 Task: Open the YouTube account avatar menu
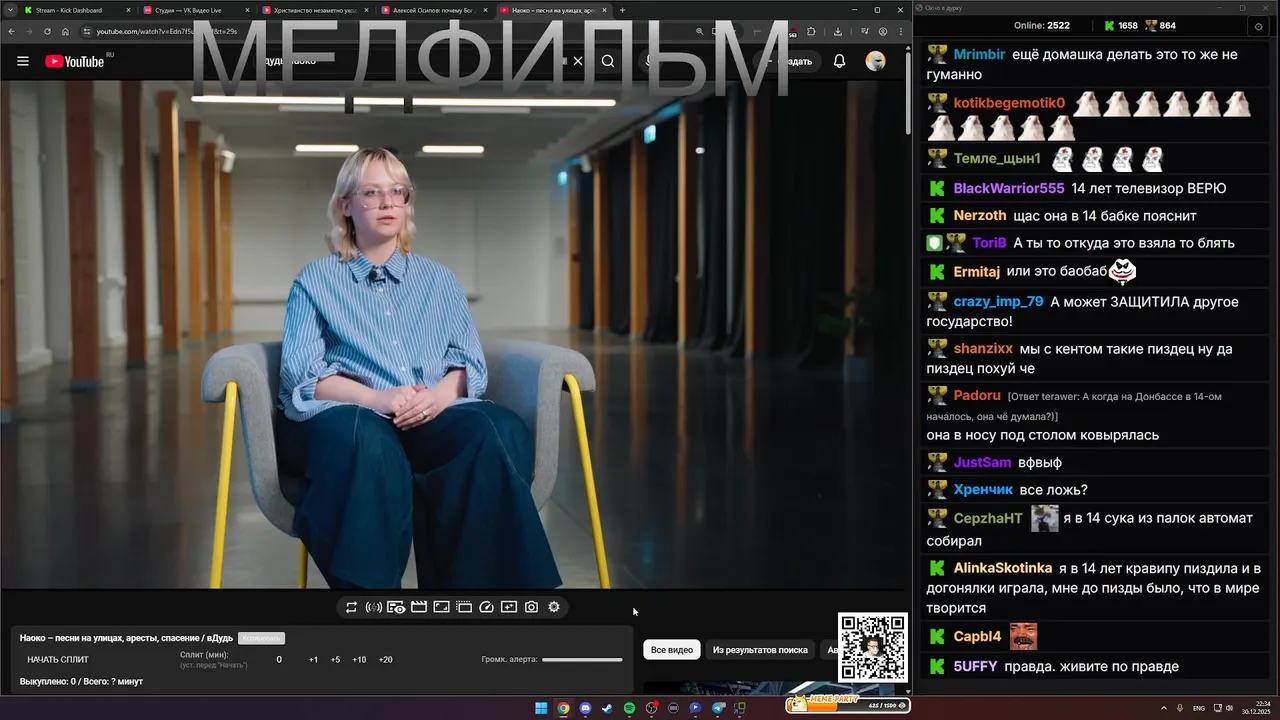coord(875,61)
